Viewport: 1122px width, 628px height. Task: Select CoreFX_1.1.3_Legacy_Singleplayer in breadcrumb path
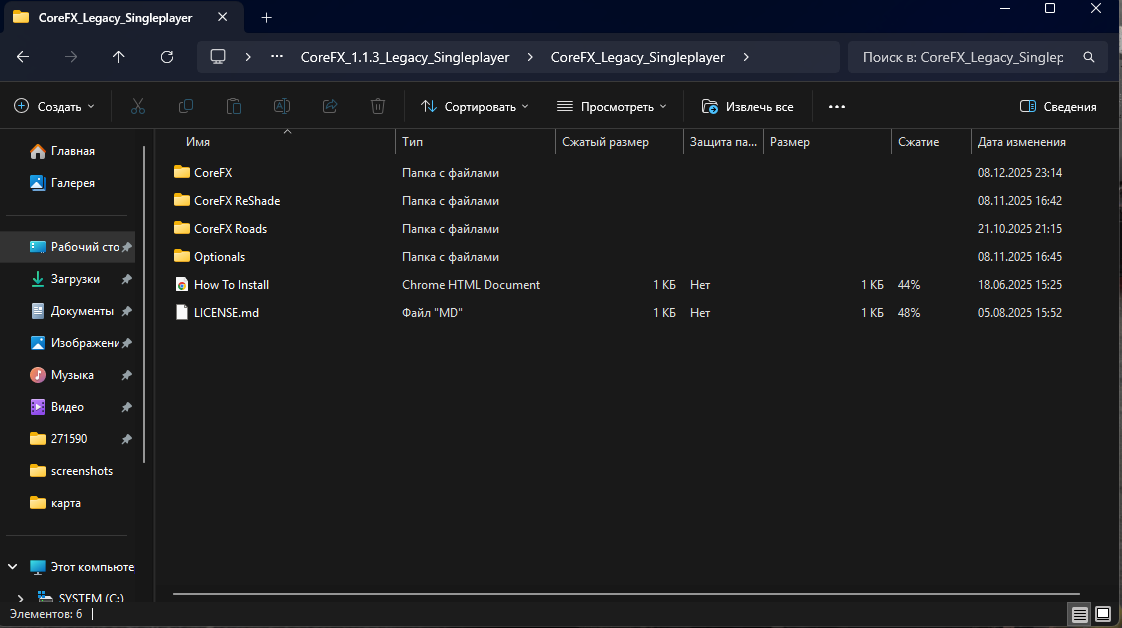[x=404, y=57]
